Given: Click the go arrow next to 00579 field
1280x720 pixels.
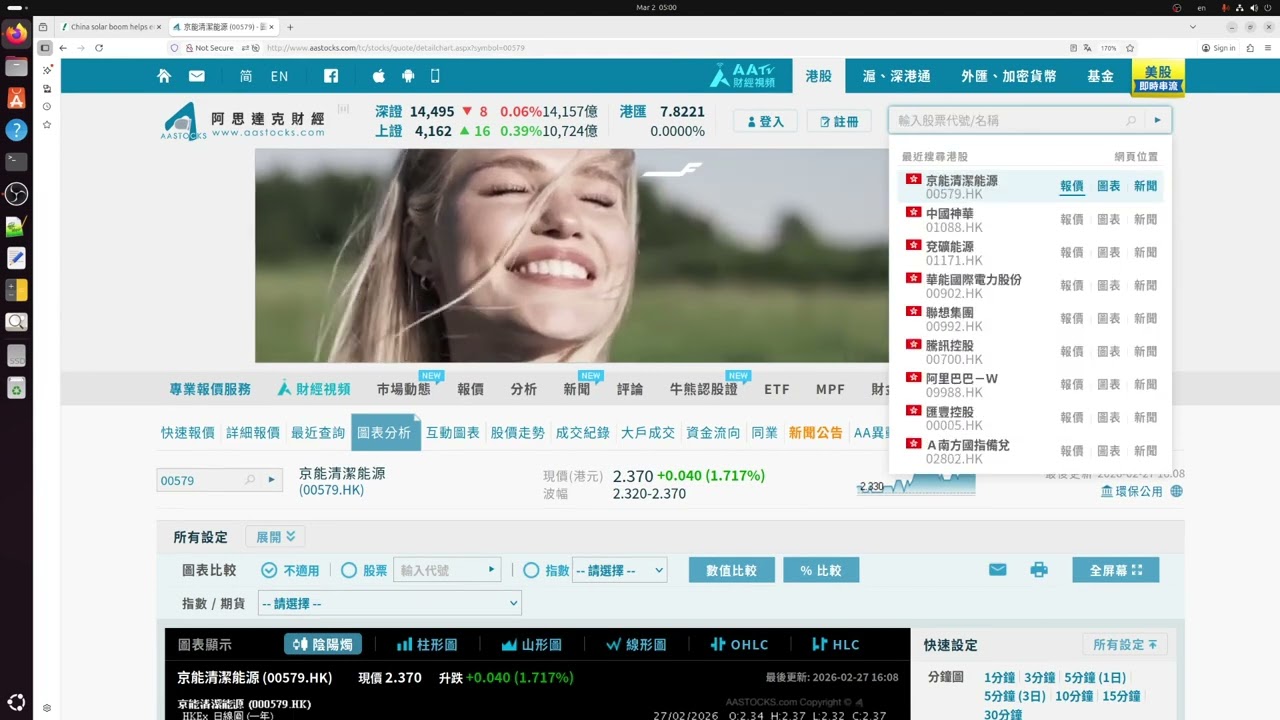Looking at the screenshot, I should (272, 481).
